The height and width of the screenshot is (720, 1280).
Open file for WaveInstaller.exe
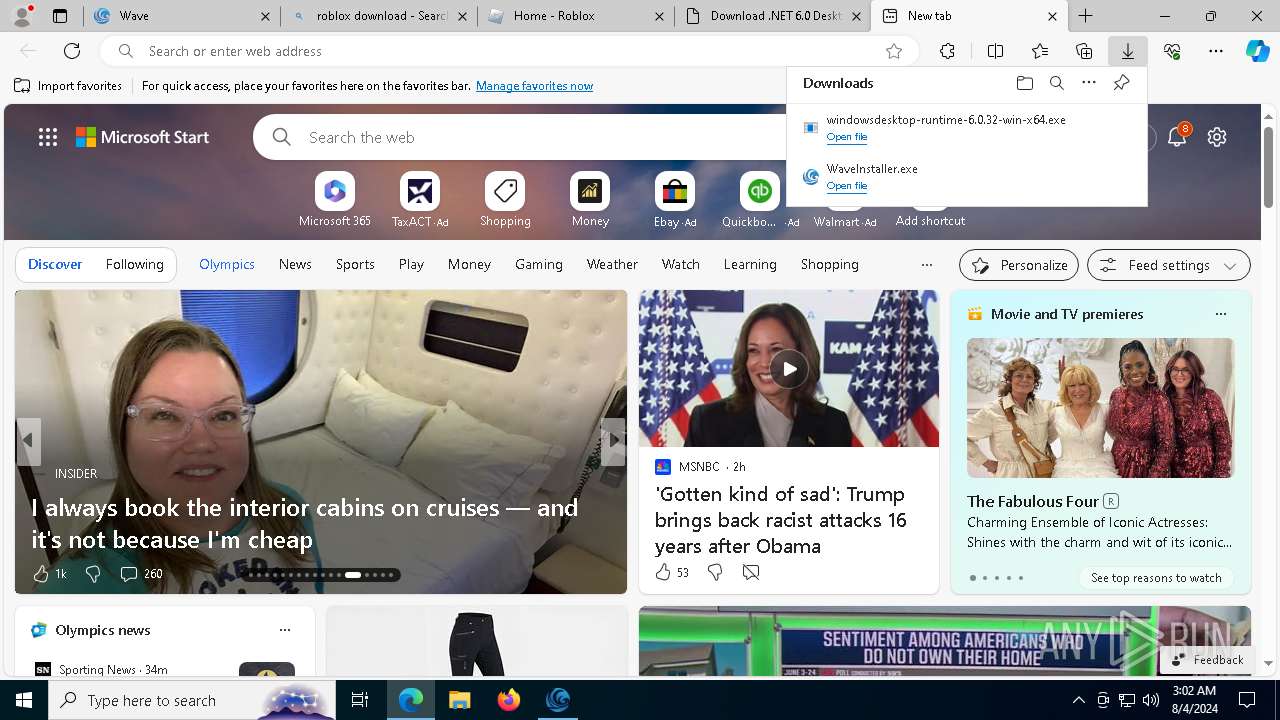tap(846, 186)
